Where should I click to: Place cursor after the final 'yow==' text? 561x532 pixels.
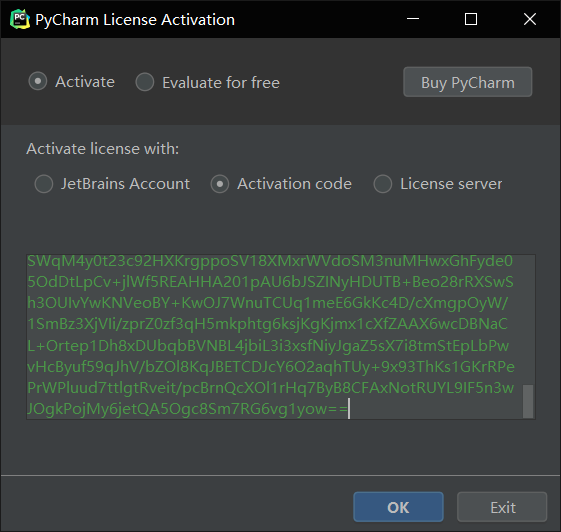pyautogui.click(x=350, y=409)
